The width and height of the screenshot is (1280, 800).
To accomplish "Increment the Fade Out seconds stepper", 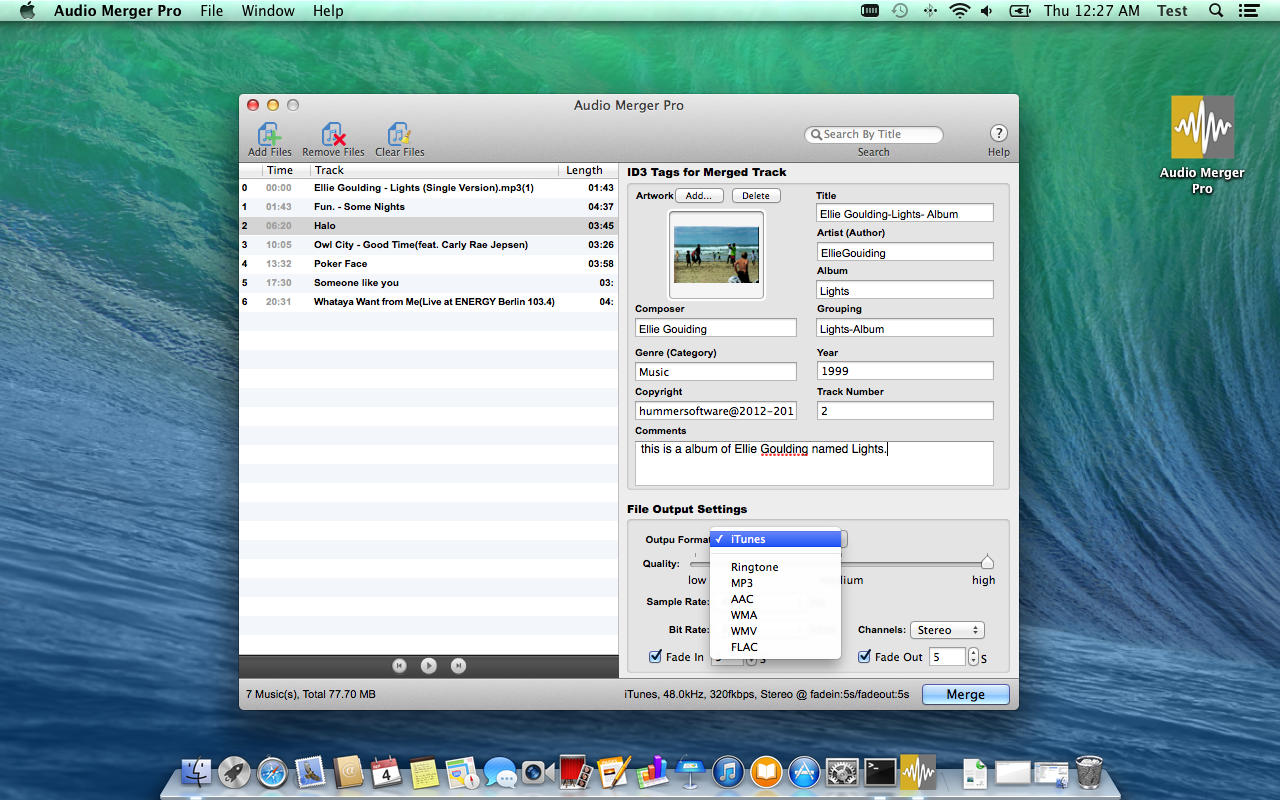I will (x=973, y=653).
